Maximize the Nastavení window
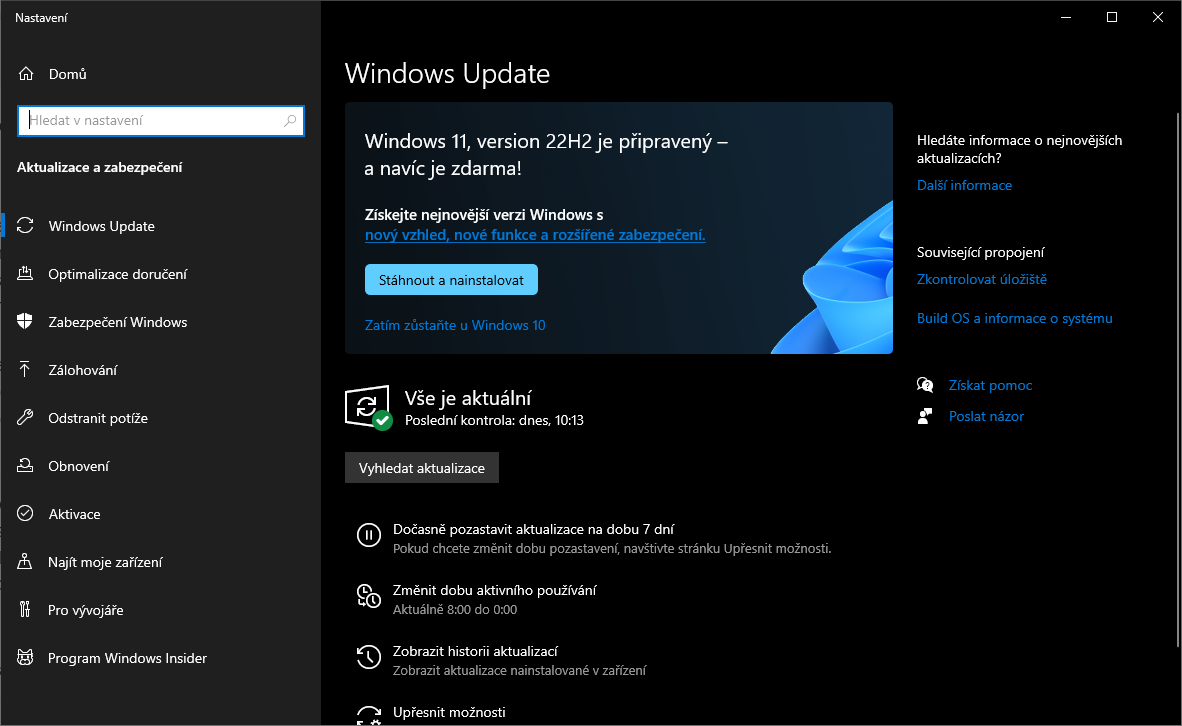Image resolution: width=1182 pixels, height=726 pixels. pyautogui.click(x=1112, y=17)
